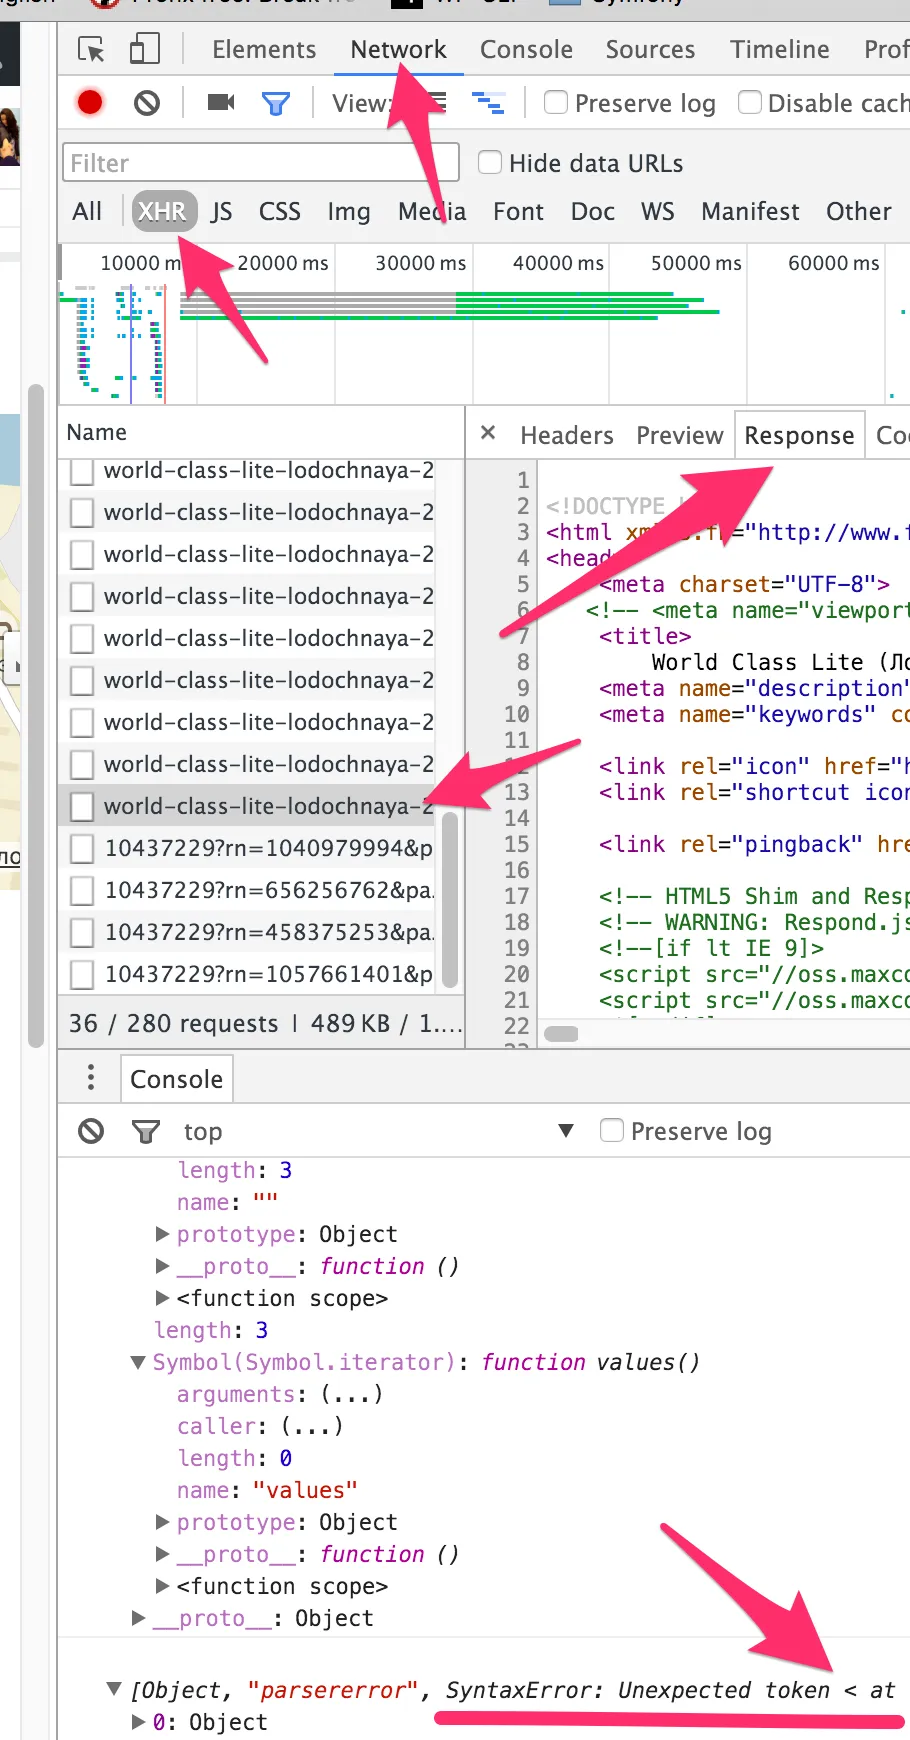Image resolution: width=910 pixels, height=1740 pixels.
Task: Show all request types with All filter
Action: (x=87, y=211)
